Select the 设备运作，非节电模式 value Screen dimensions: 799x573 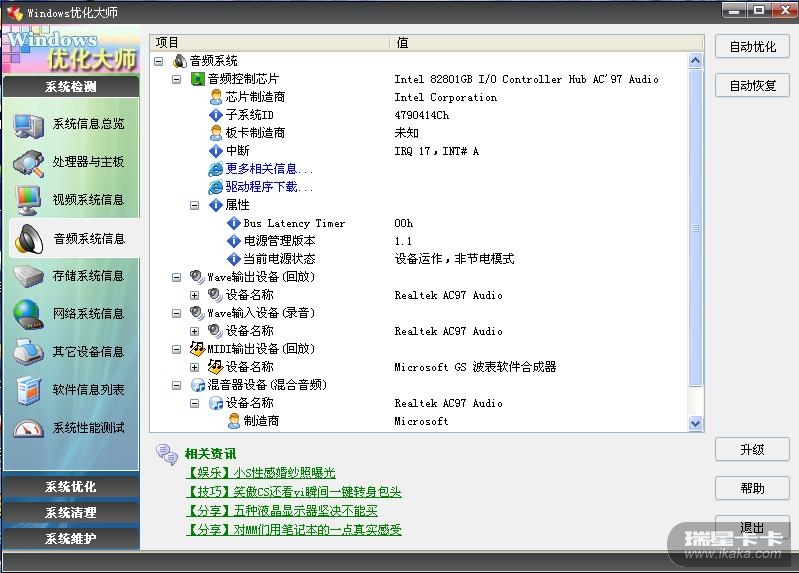tap(454, 259)
